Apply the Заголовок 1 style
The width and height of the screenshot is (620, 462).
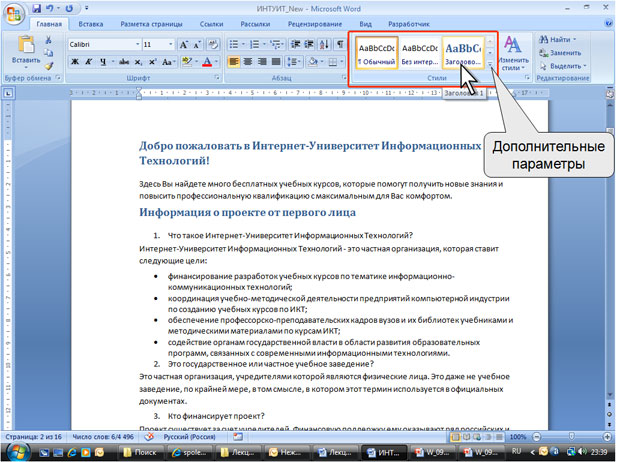(x=463, y=53)
